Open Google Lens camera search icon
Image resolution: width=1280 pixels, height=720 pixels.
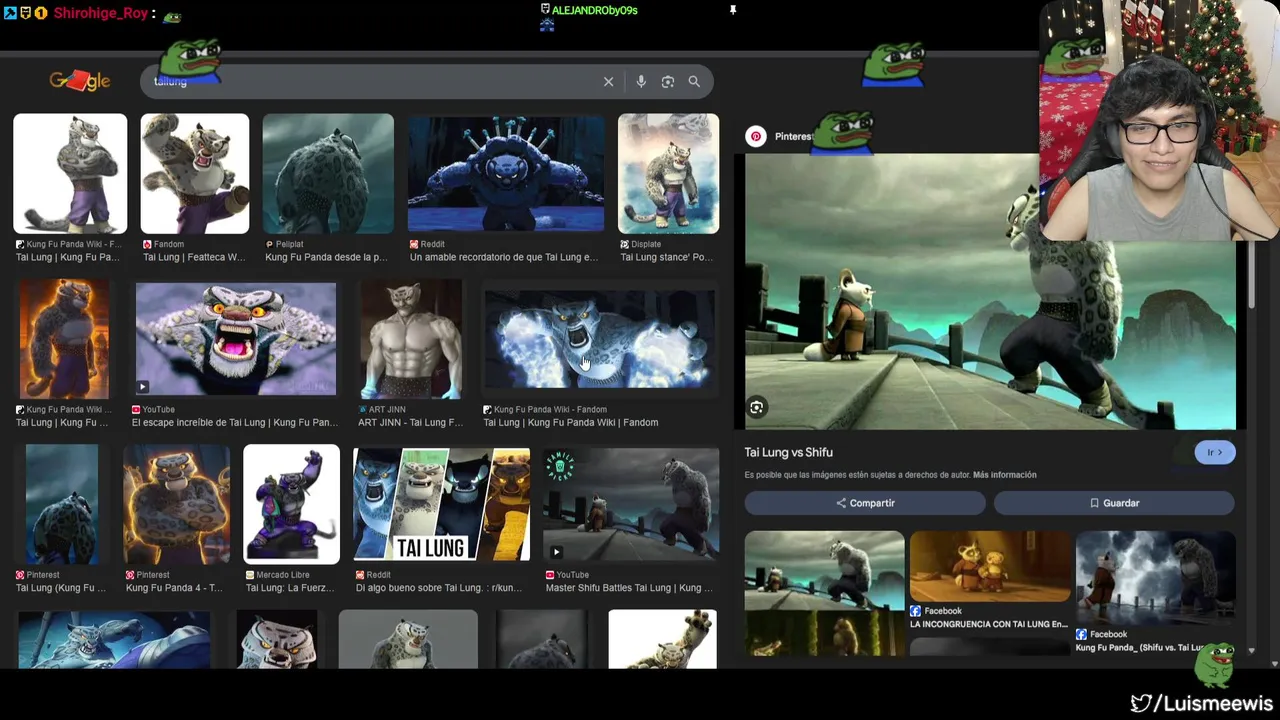click(x=668, y=82)
